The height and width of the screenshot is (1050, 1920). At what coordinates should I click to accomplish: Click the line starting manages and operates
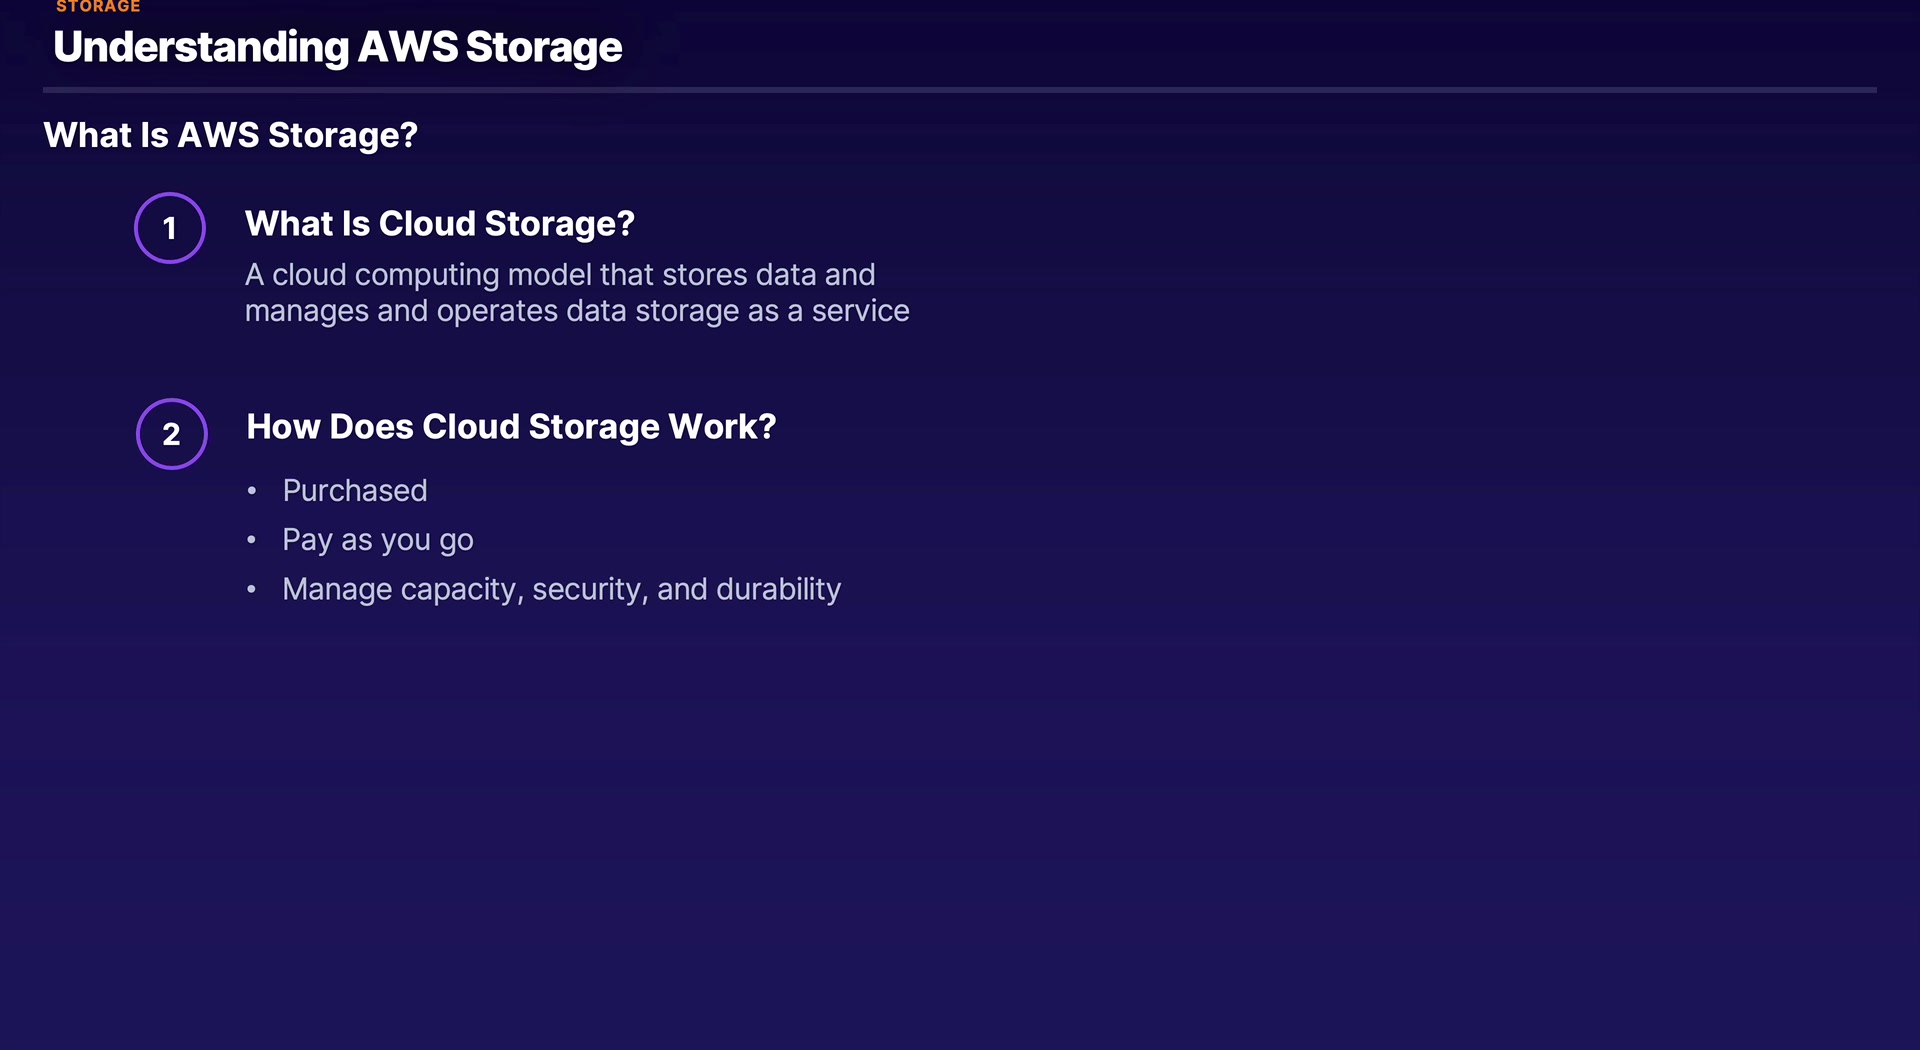tap(576, 311)
